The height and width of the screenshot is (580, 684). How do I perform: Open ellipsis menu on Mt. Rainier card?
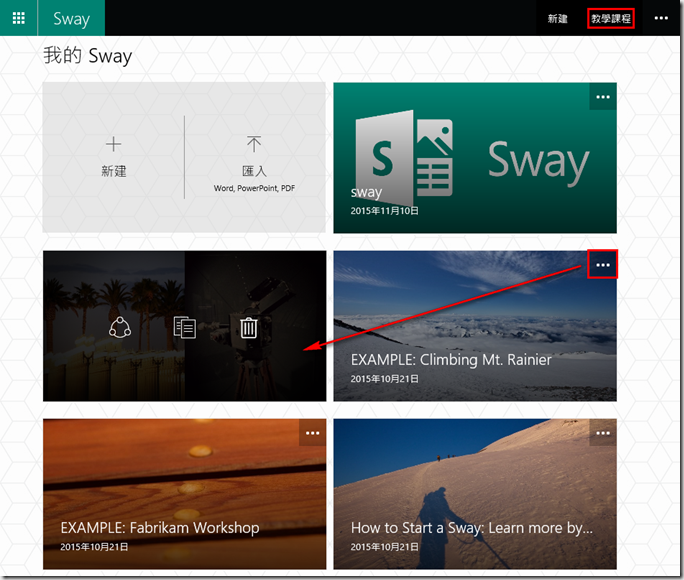point(603,265)
